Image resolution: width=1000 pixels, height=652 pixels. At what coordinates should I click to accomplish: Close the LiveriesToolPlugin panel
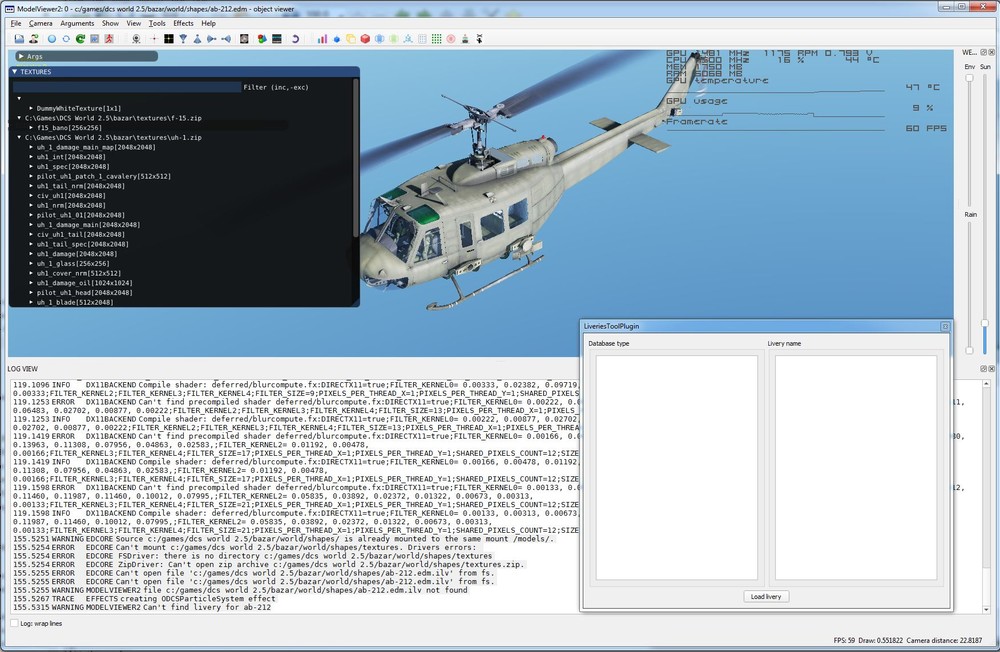pos(944,326)
